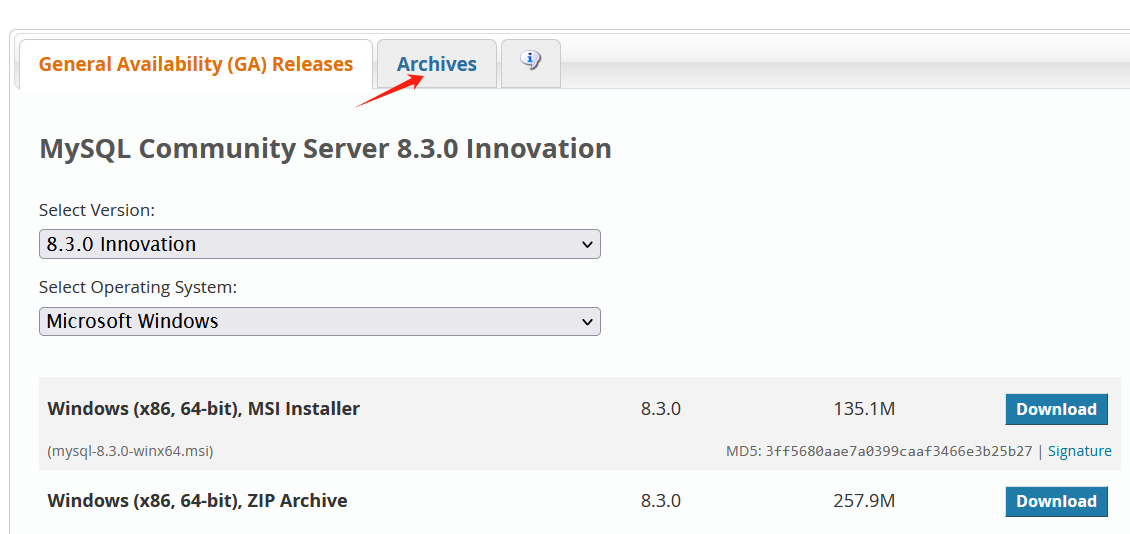This screenshot has width=1130, height=534.
Task: Download the MSI Installer package
Action: click(x=1056, y=409)
